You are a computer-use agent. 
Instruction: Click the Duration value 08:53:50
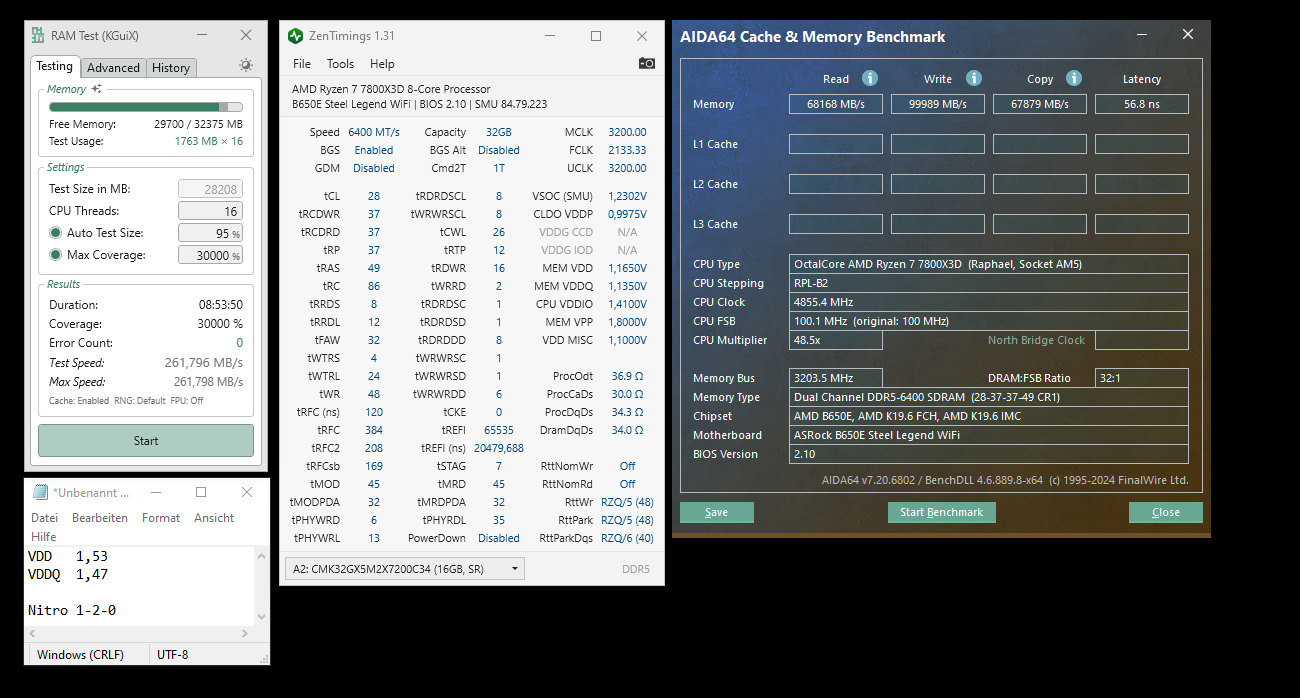pos(220,305)
